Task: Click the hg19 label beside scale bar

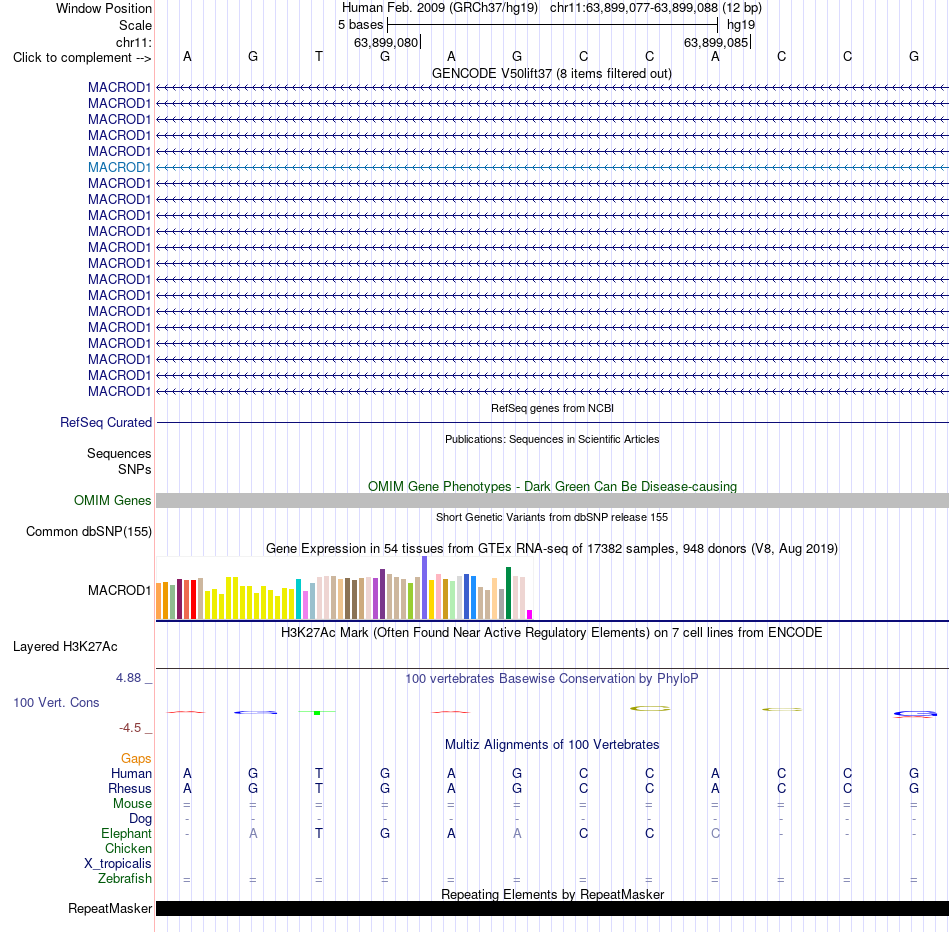Action: pos(741,25)
